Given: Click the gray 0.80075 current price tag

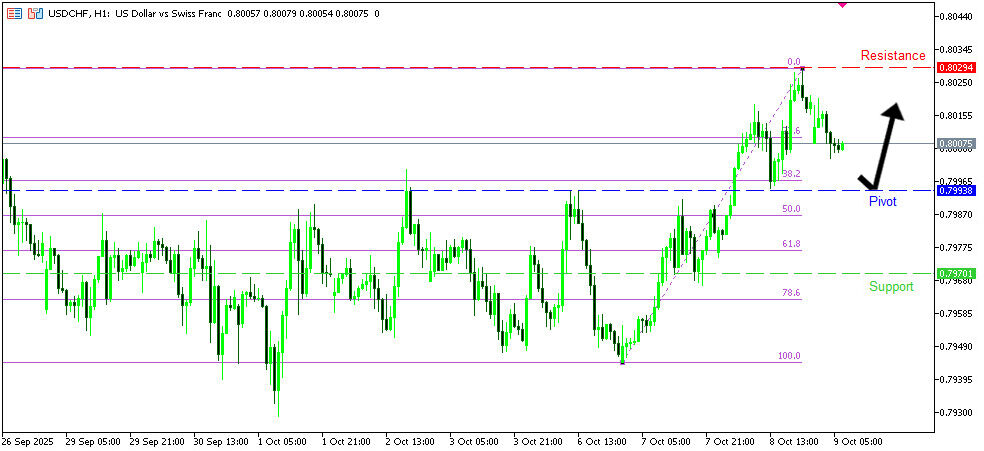Looking at the screenshot, I should tap(957, 144).
